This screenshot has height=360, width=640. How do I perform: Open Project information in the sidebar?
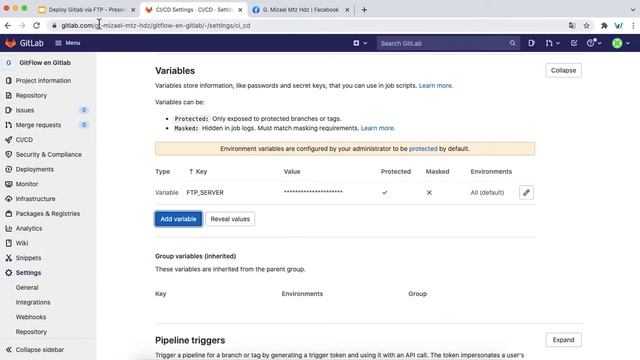tap(43, 80)
